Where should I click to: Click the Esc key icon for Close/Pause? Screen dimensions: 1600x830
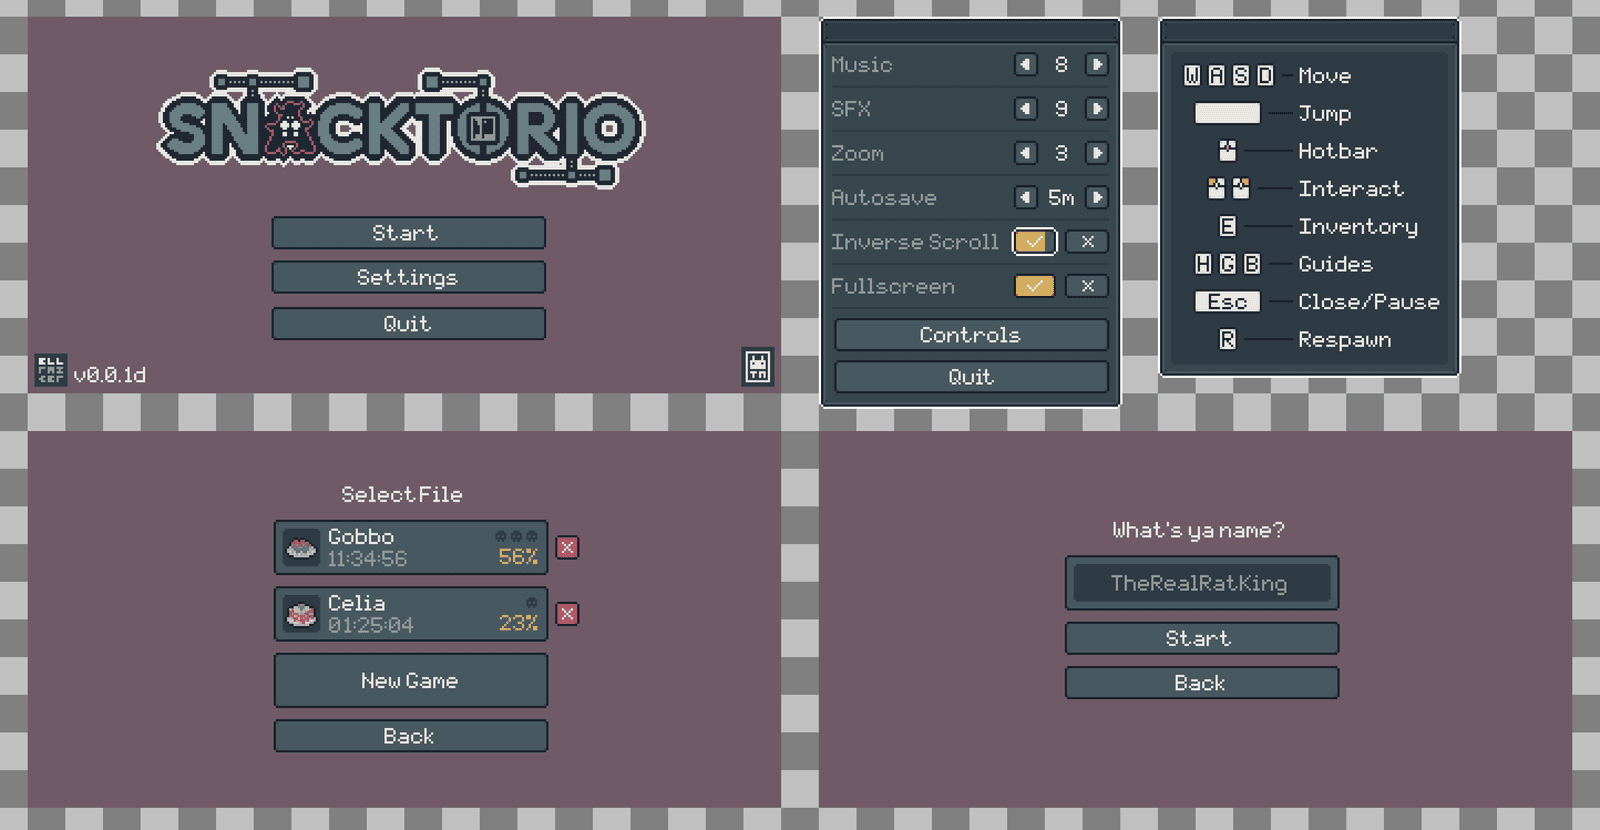tap(1227, 302)
